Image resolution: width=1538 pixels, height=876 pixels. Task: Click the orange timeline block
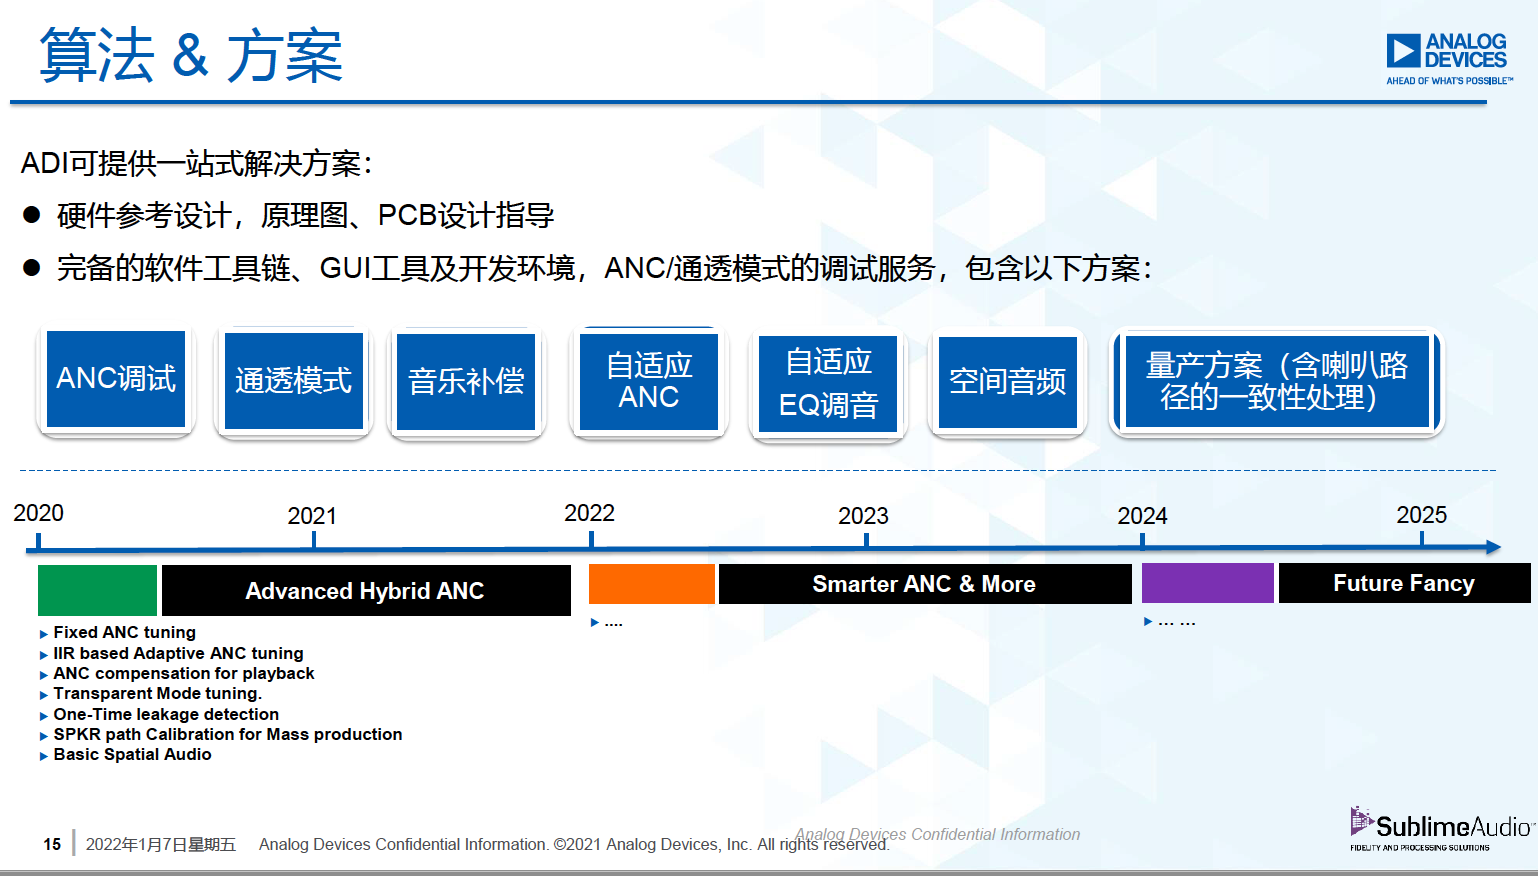(x=651, y=584)
